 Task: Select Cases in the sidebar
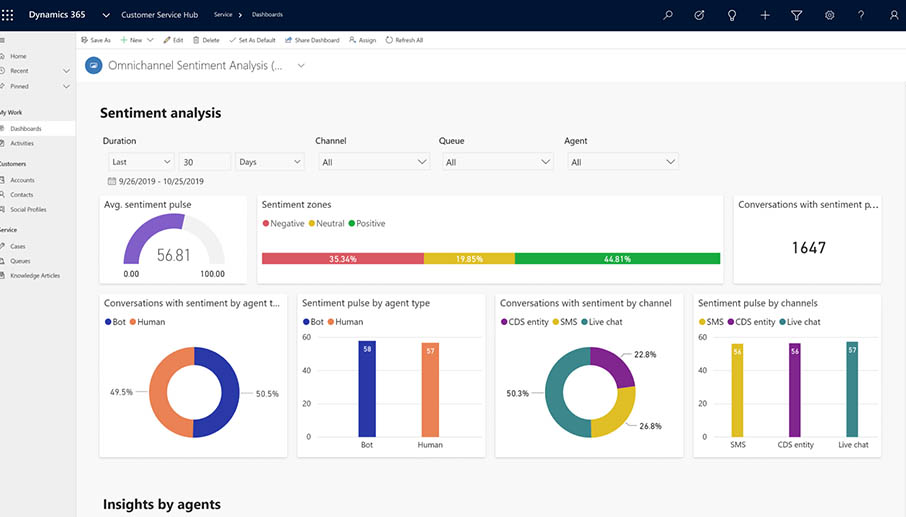pos(18,246)
